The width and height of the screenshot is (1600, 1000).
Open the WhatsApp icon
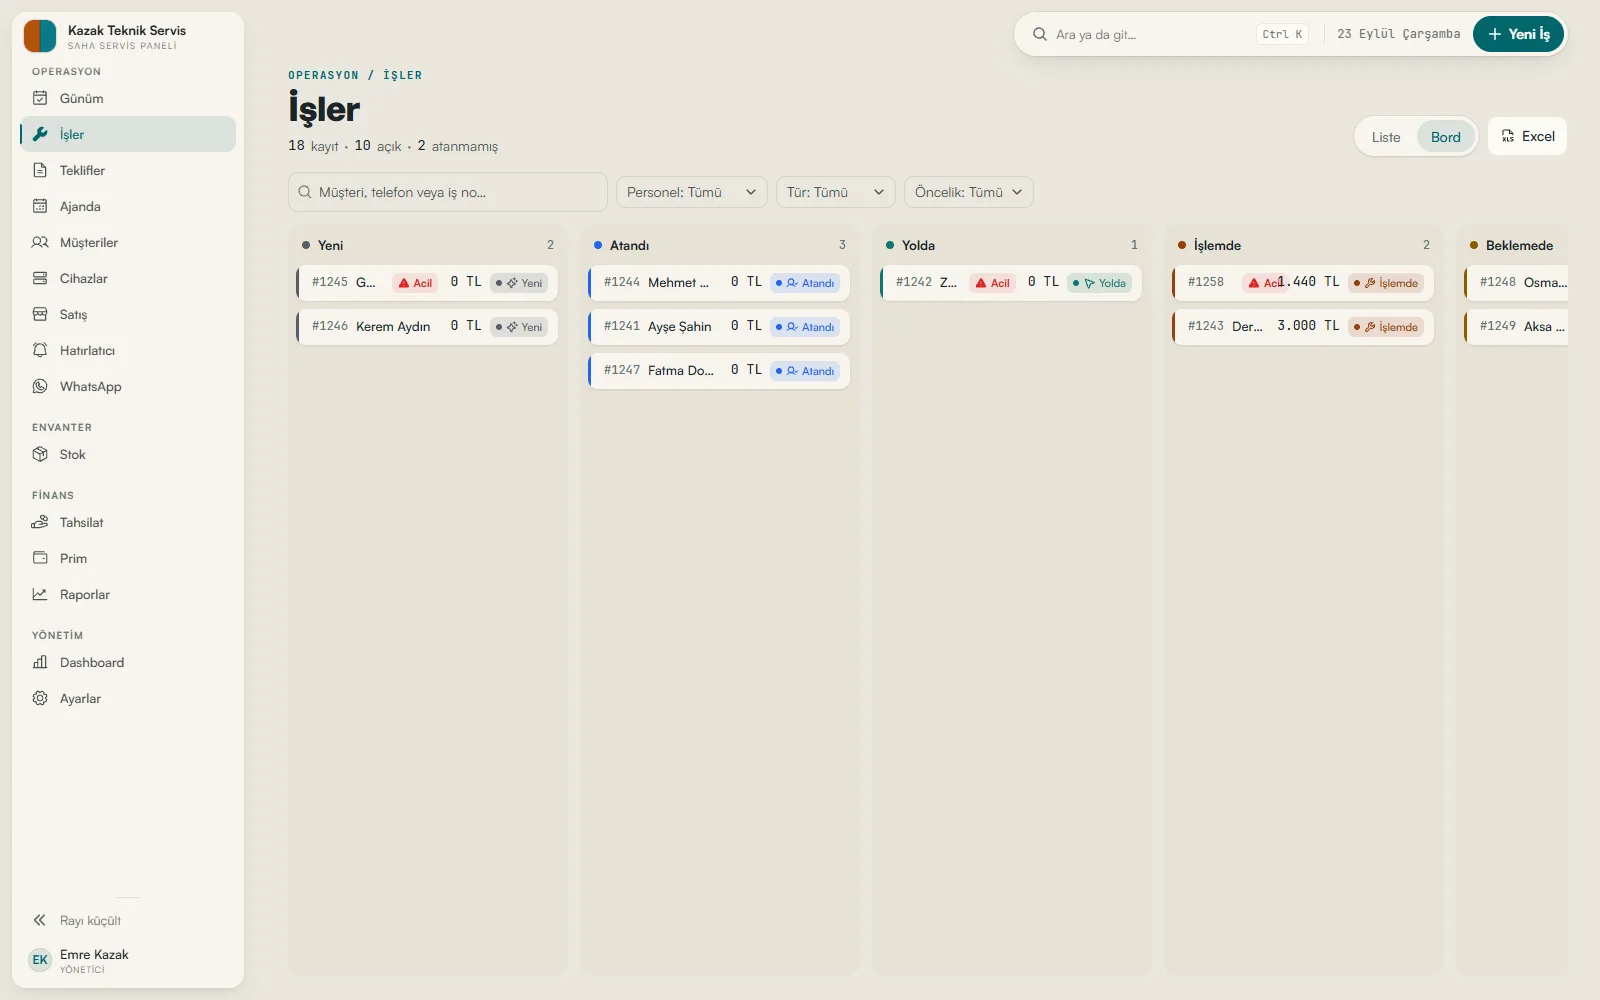[x=40, y=386]
